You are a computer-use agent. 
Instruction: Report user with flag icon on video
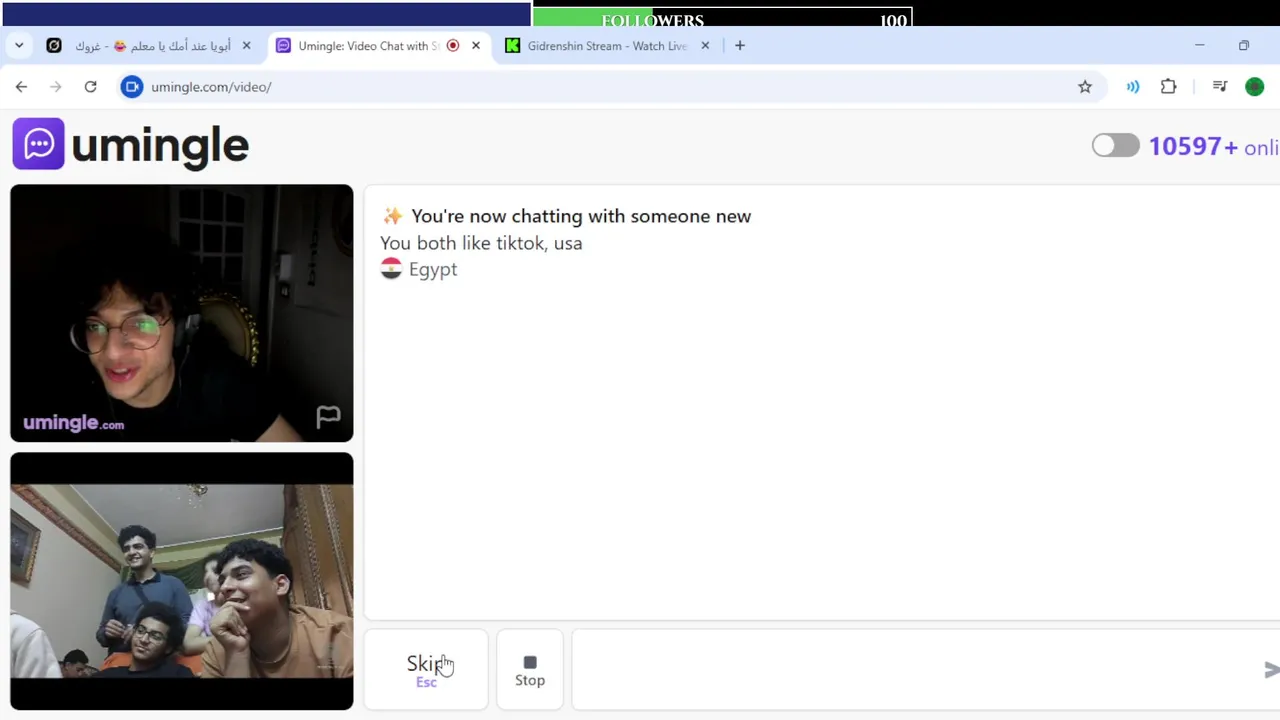click(328, 417)
